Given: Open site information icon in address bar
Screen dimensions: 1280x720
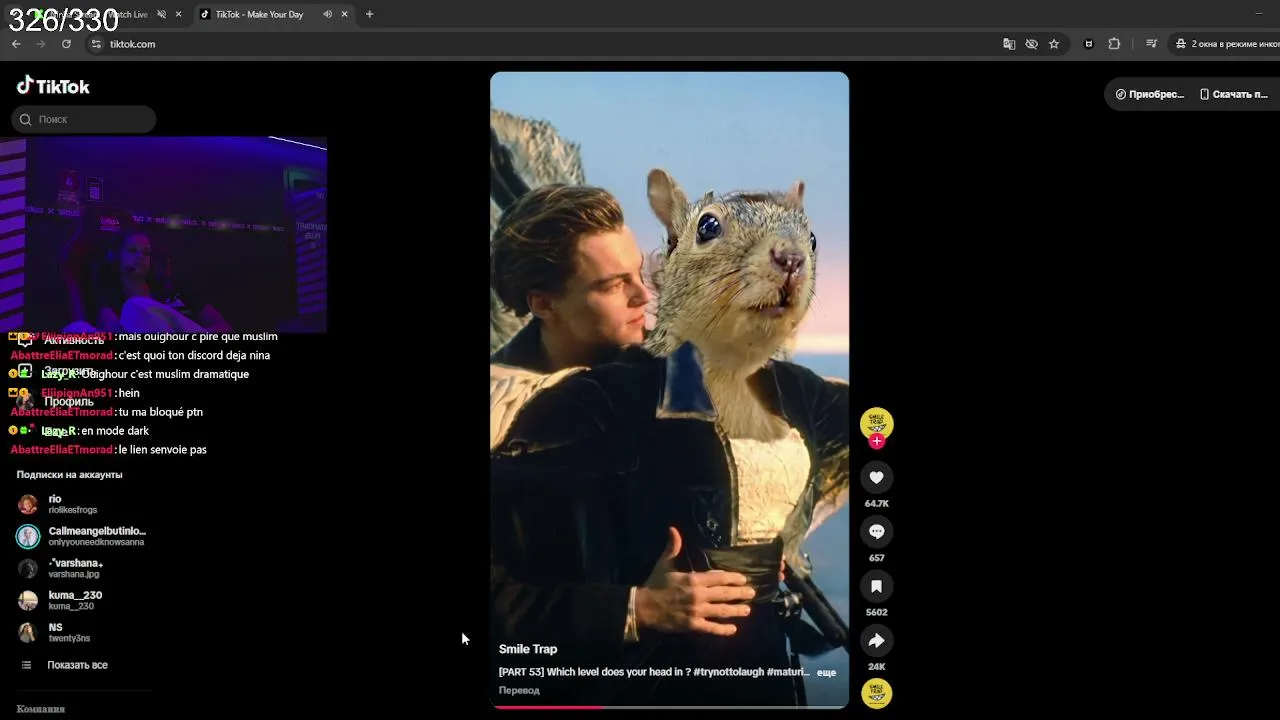Looking at the screenshot, I should pos(96,44).
